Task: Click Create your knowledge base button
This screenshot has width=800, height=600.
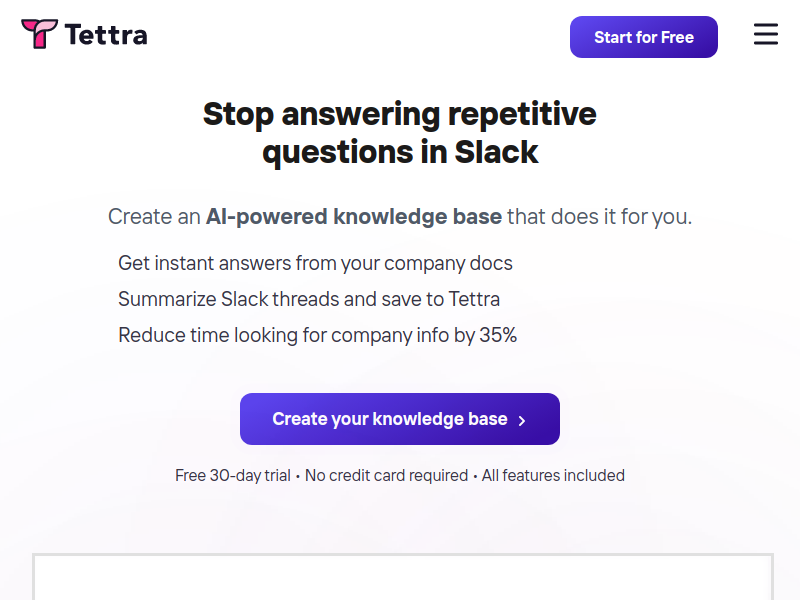Action: tap(399, 419)
